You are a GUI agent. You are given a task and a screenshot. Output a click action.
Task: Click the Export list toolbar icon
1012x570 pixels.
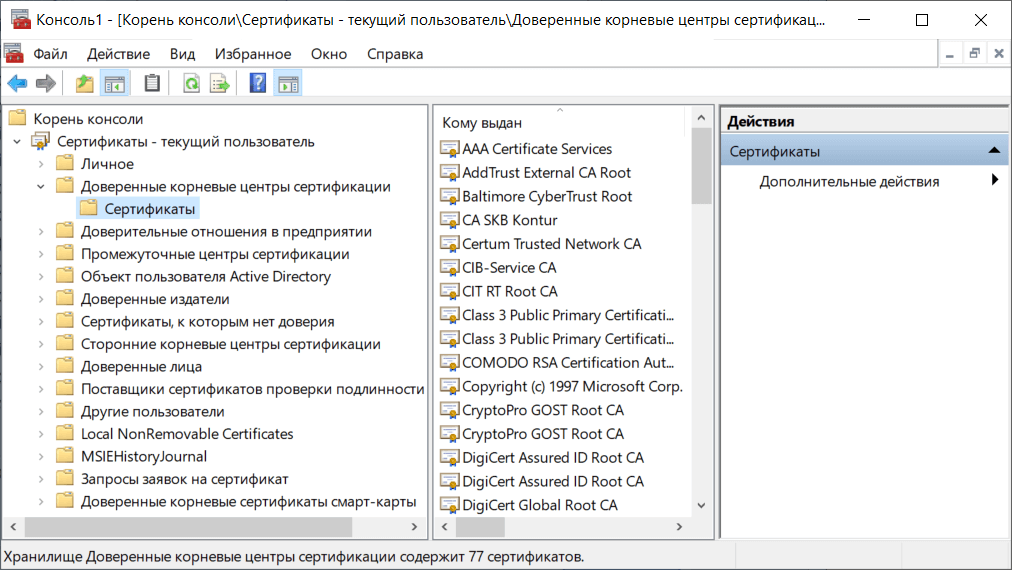tap(219, 84)
